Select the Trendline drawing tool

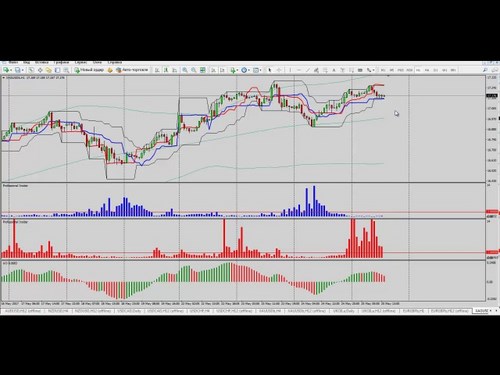(x=308, y=70)
